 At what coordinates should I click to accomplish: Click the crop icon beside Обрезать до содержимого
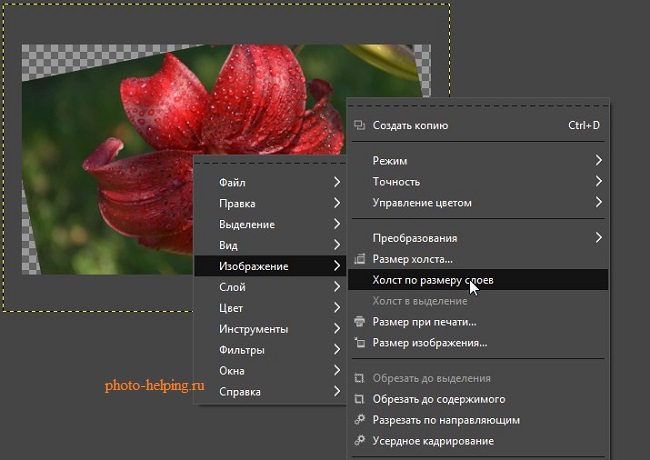[x=359, y=399]
